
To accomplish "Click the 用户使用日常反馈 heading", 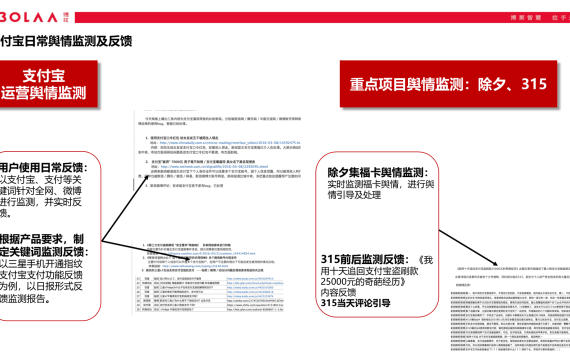I will click(44, 168).
